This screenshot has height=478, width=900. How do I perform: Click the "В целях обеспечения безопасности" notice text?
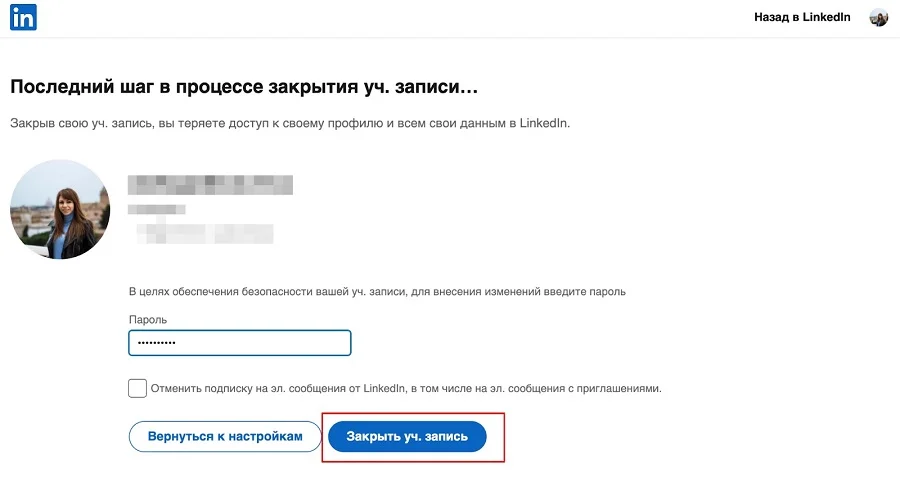377,292
